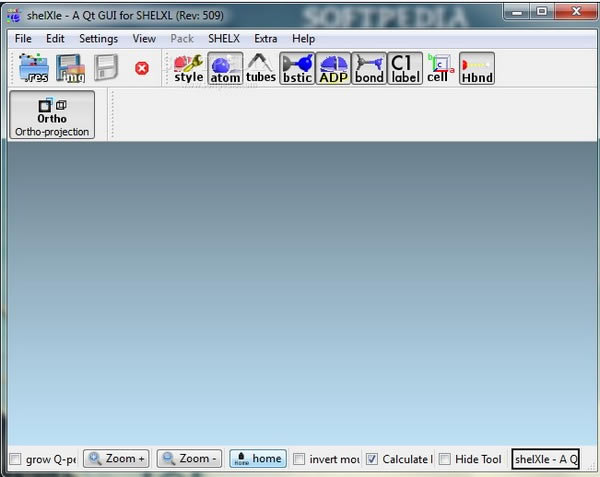The width and height of the screenshot is (600, 477).
Task: Open a .res file with toolbar icon
Action: [x=34, y=68]
